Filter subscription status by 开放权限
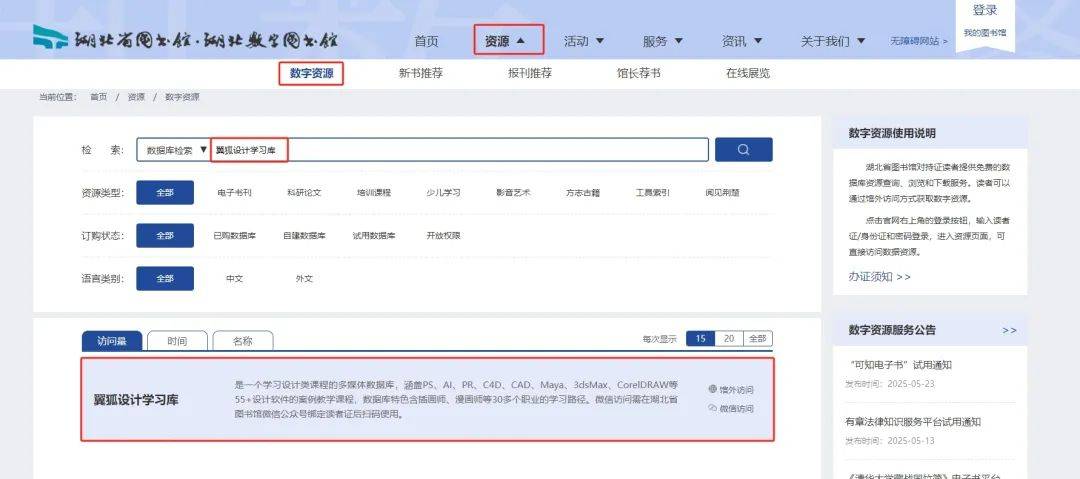Viewport: 1080px width, 479px height. 443,236
